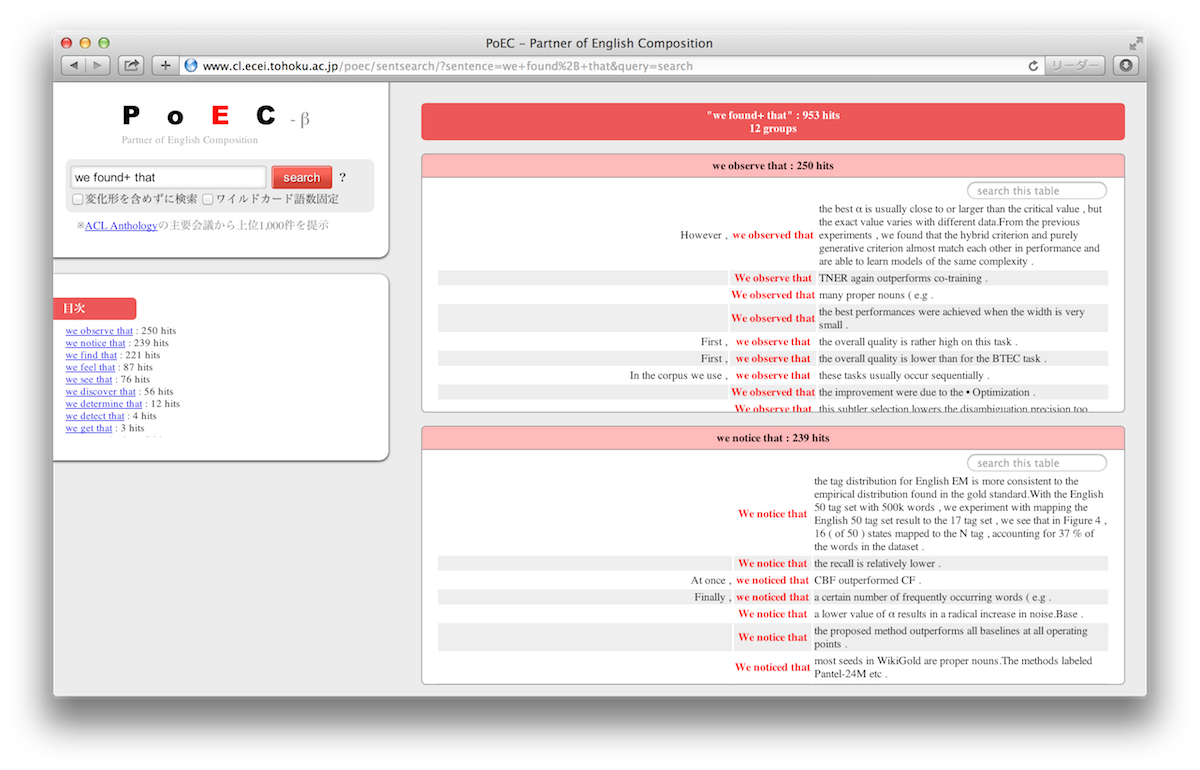Click left context "In the corpus we use ,"
The image size is (1200, 770).
(678, 375)
